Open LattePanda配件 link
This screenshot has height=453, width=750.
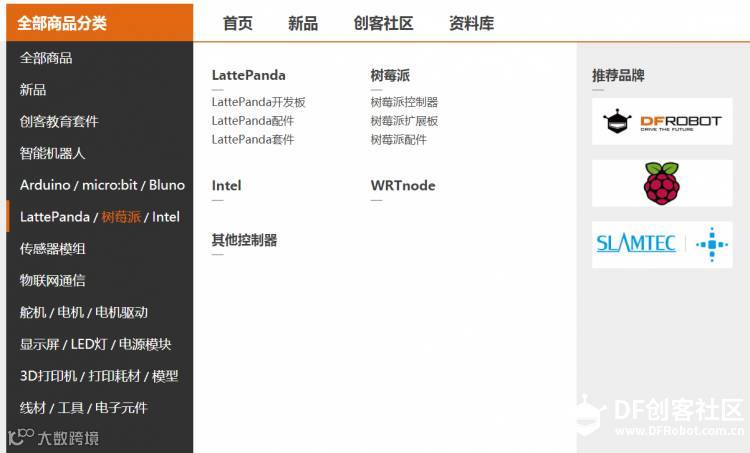(x=253, y=121)
